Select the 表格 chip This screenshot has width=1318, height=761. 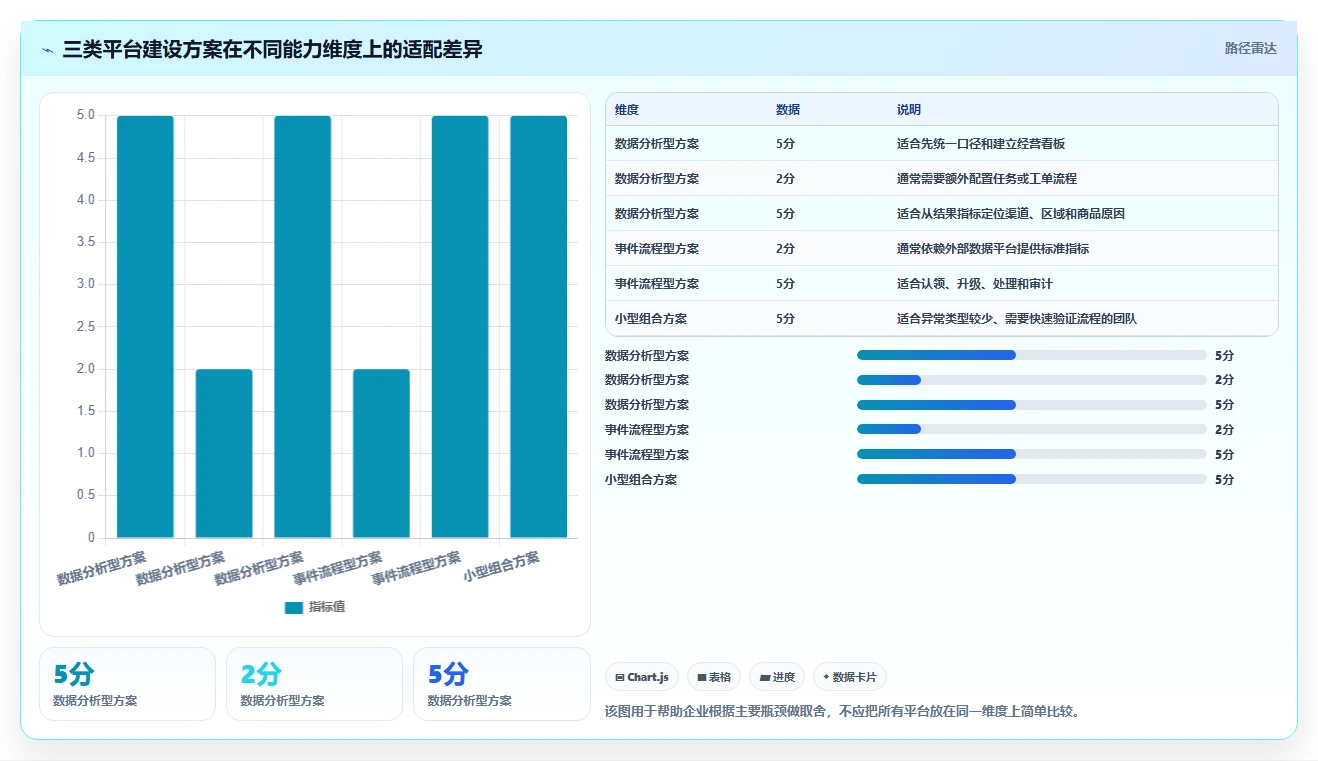click(715, 677)
